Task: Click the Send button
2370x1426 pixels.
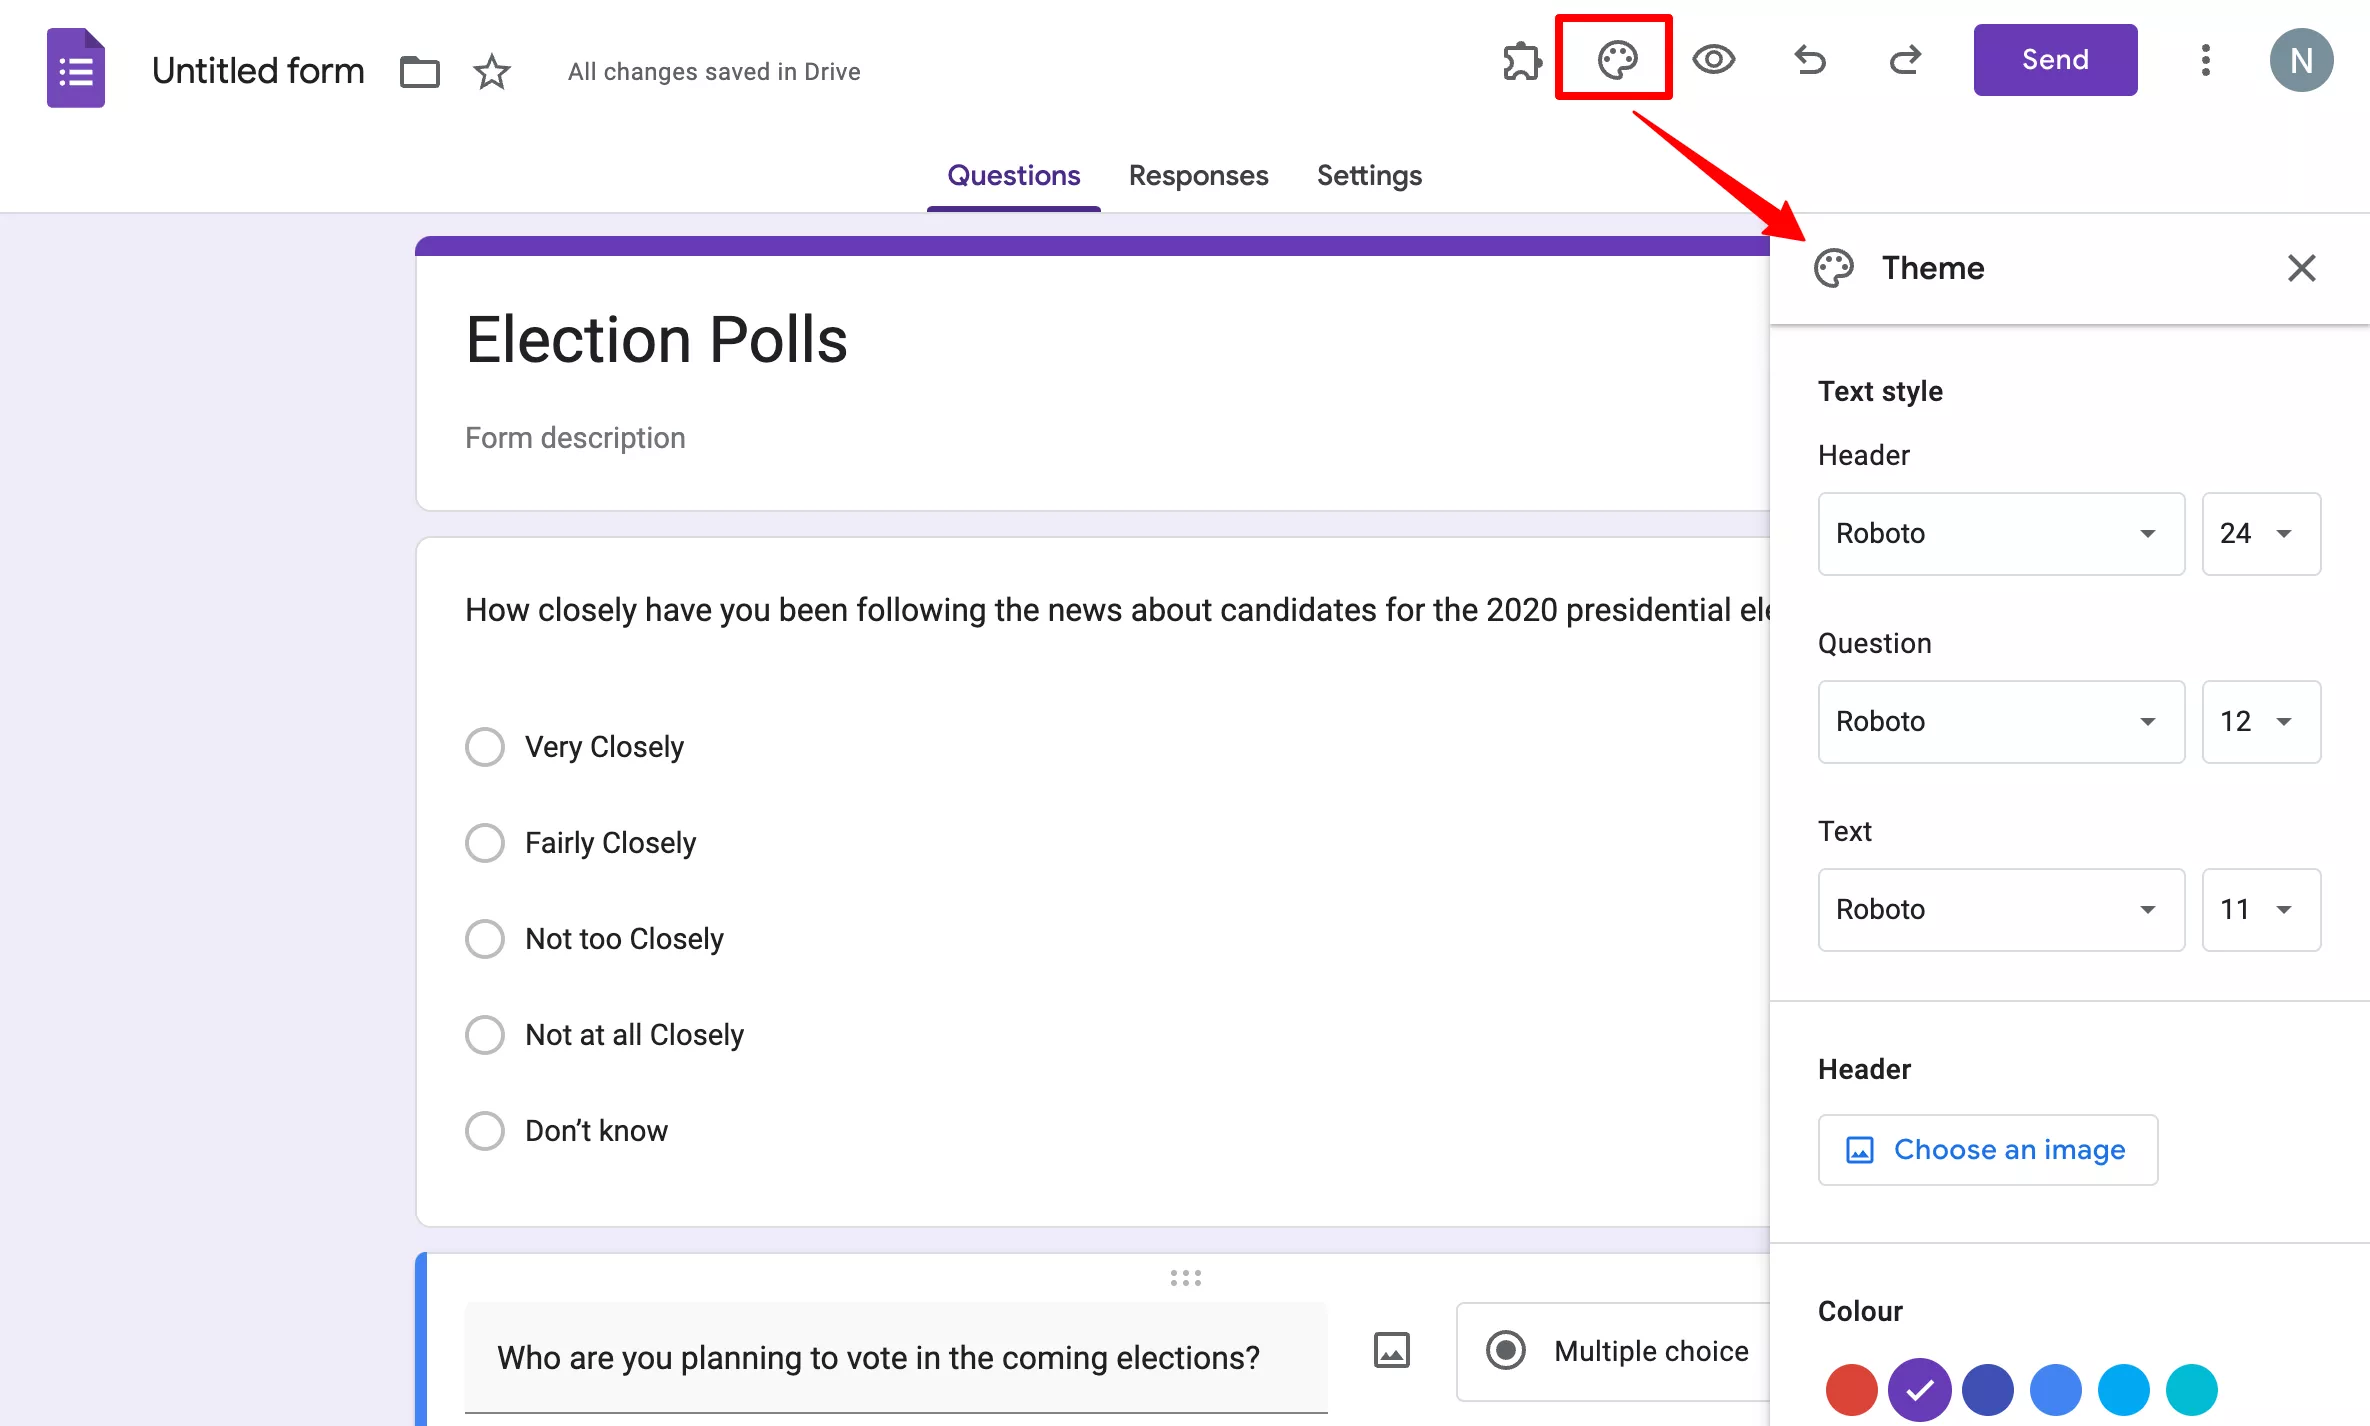Action: 2055,59
